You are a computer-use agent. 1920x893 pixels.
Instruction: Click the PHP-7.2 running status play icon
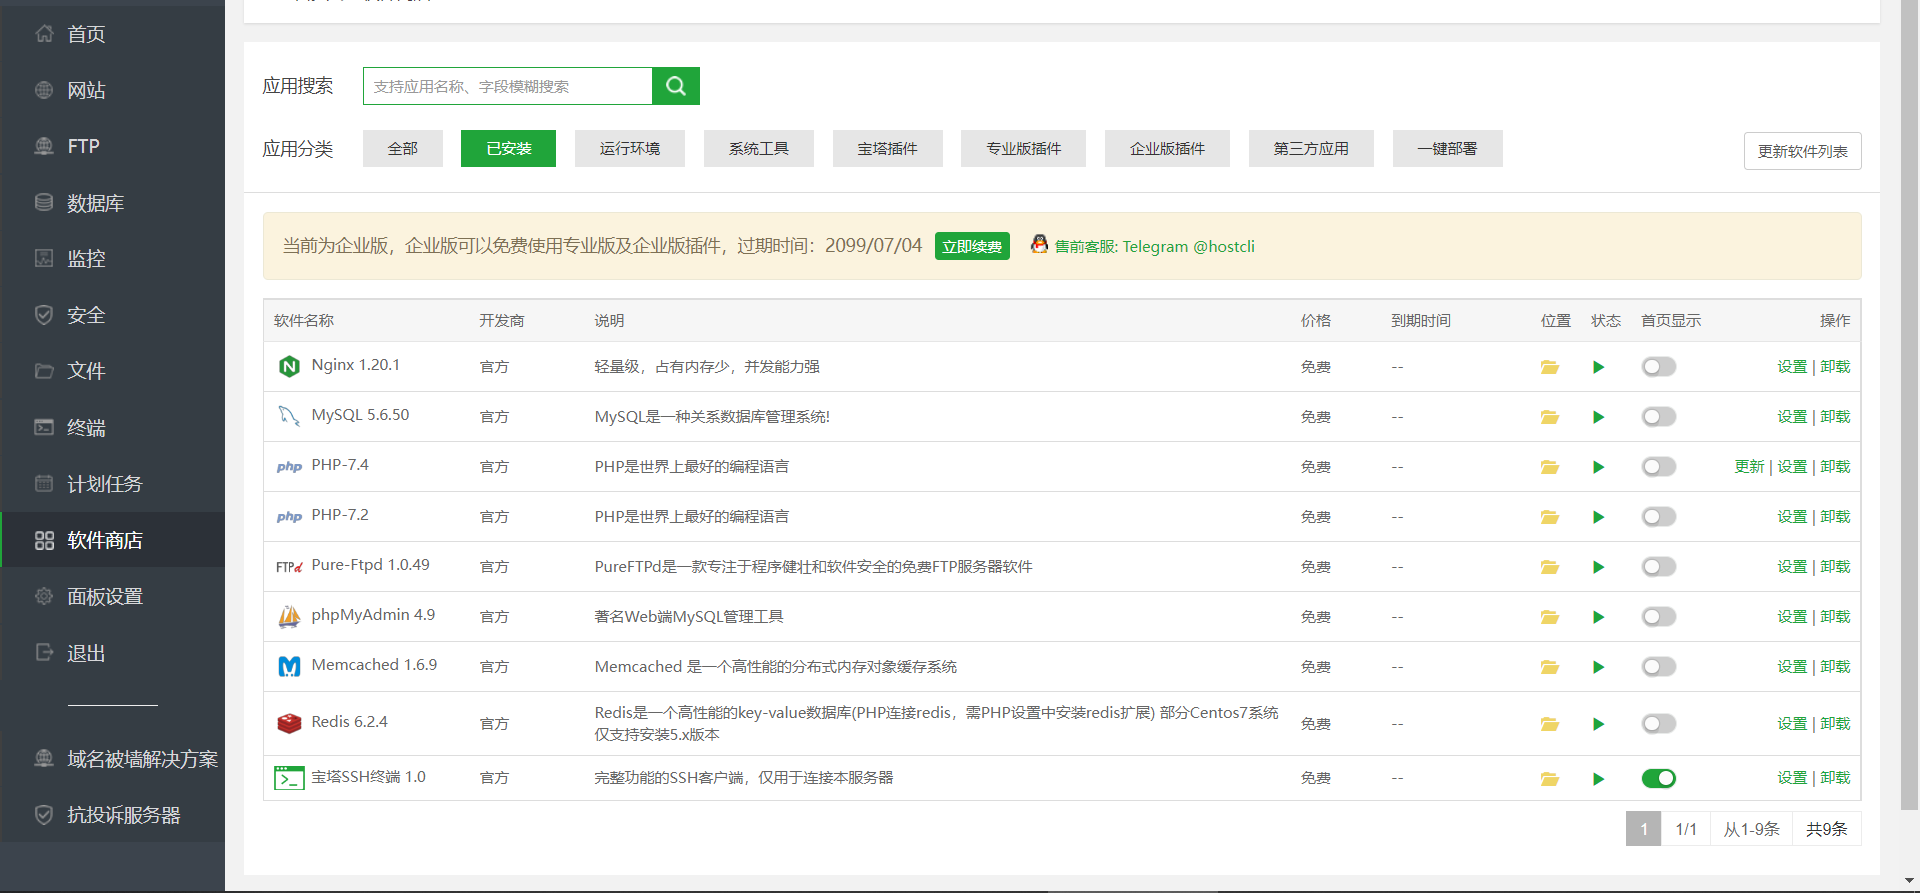pyautogui.click(x=1598, y=517)
